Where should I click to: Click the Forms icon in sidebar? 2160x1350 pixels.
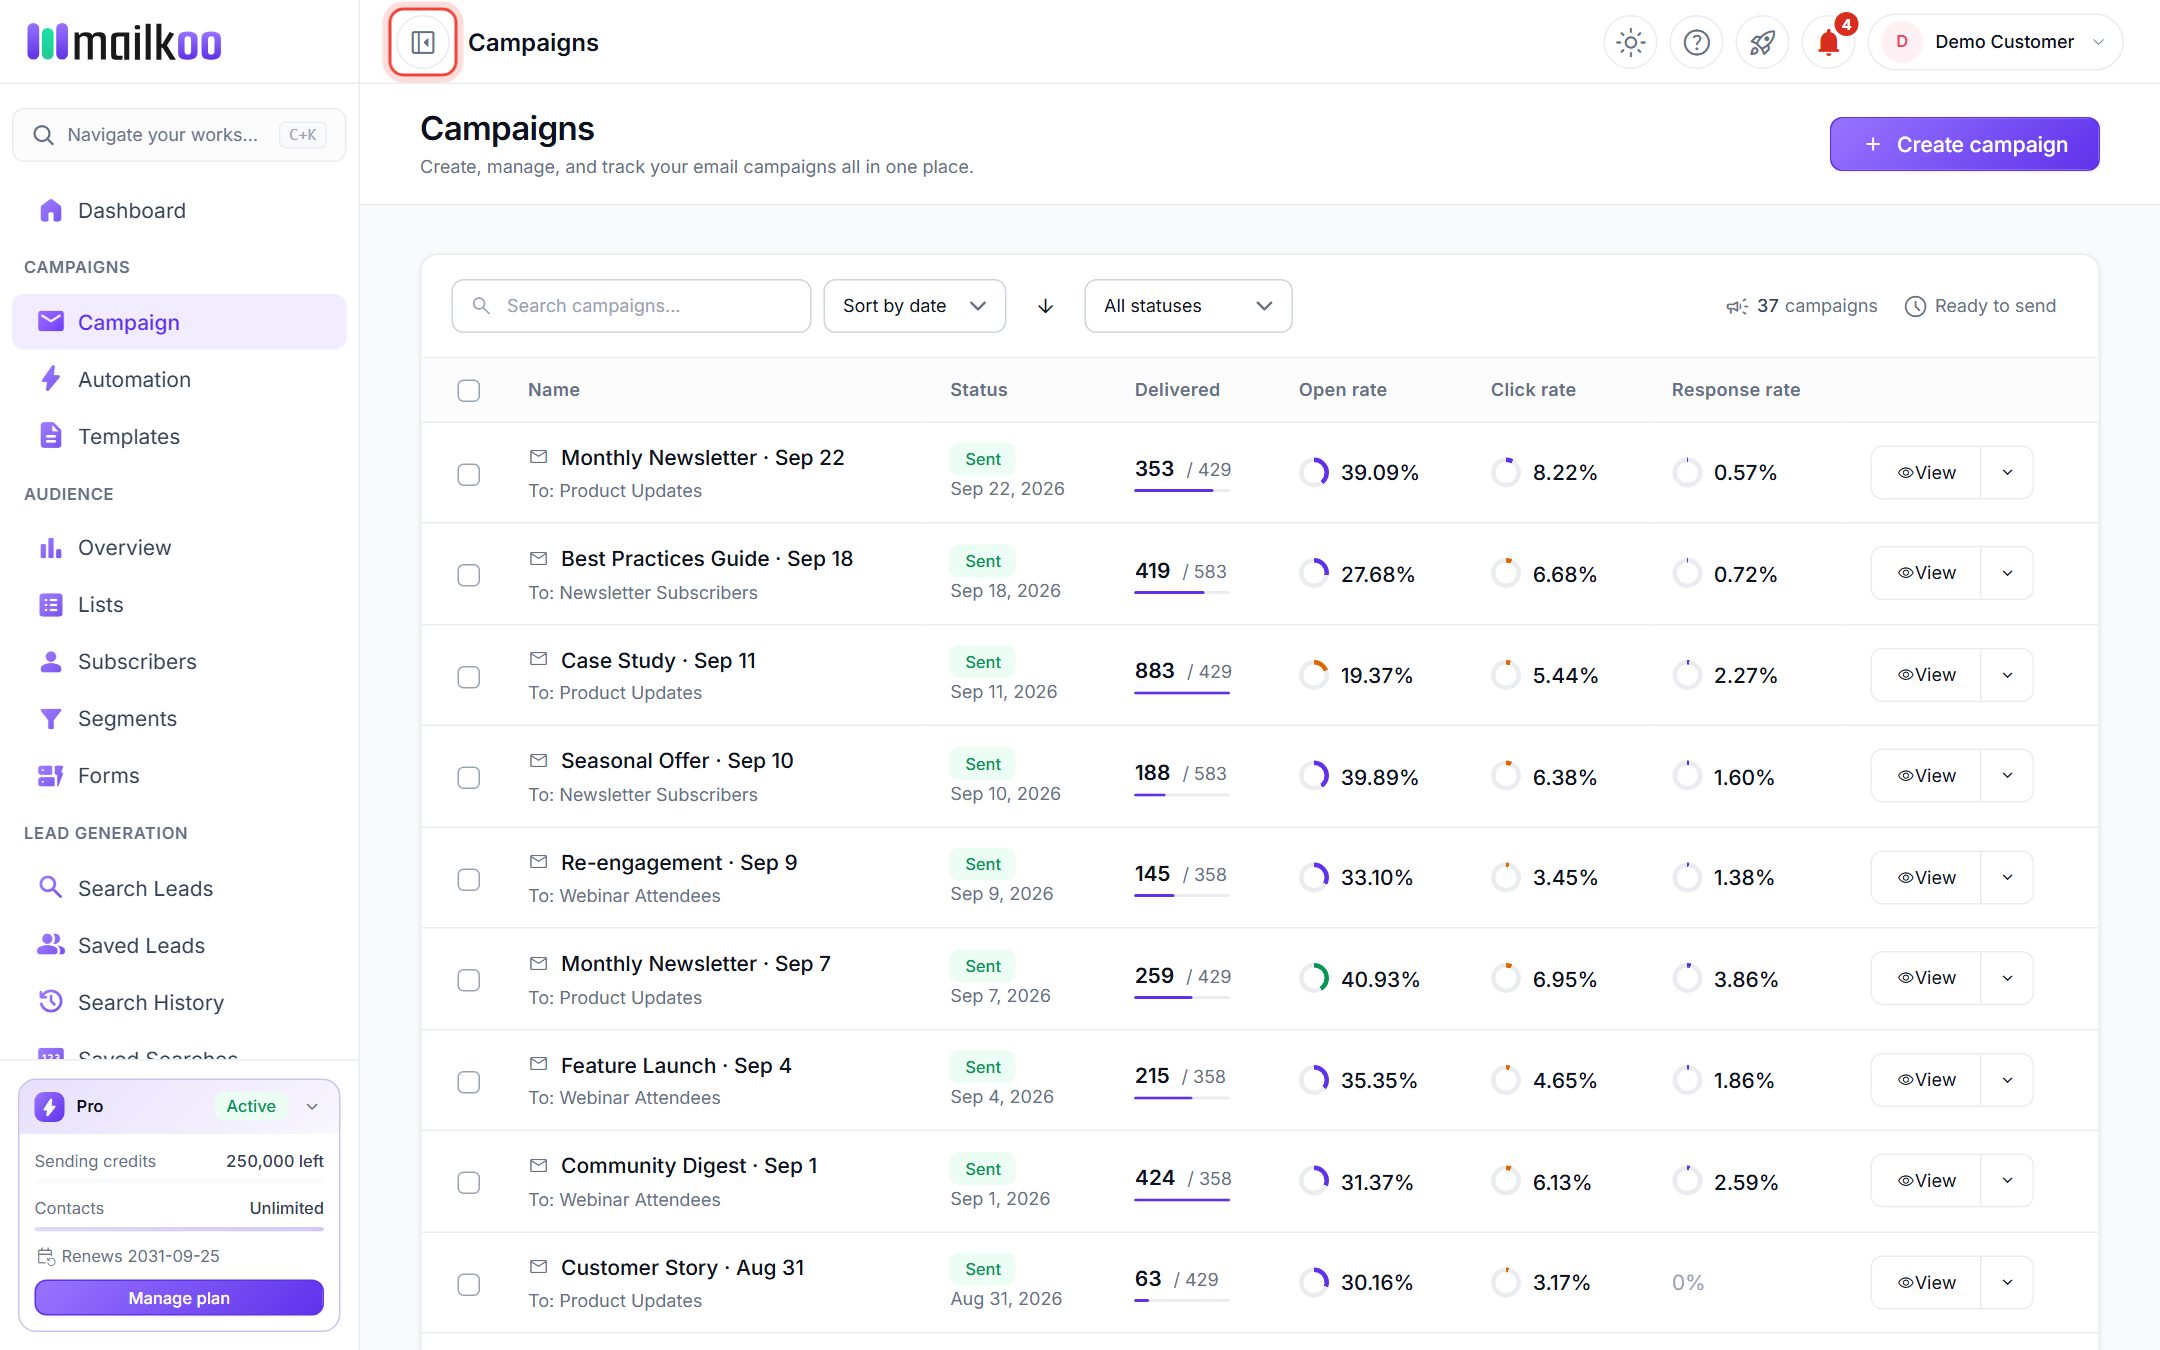point(50,775)
